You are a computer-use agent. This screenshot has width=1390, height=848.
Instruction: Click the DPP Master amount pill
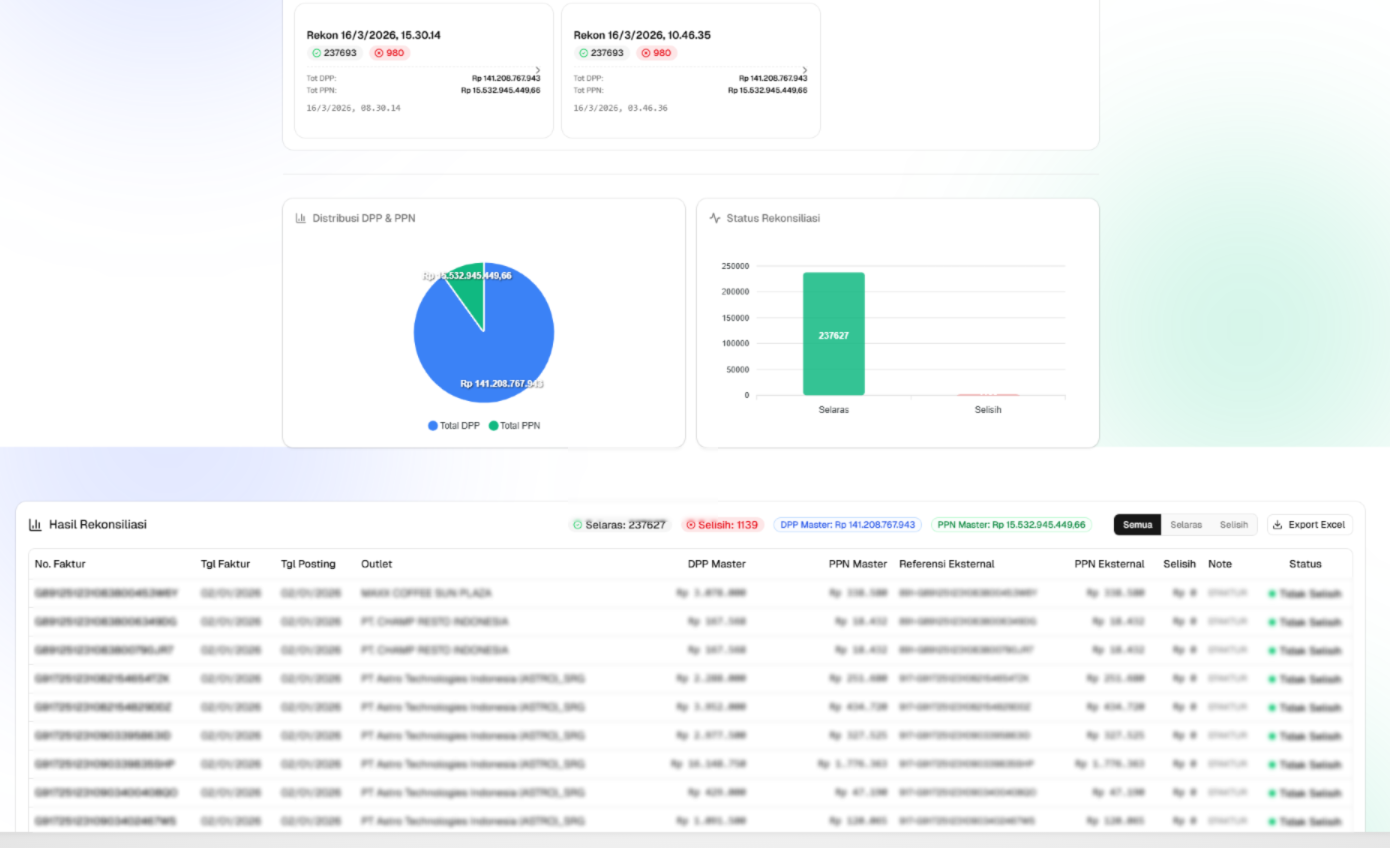click(x=849, y=524)
